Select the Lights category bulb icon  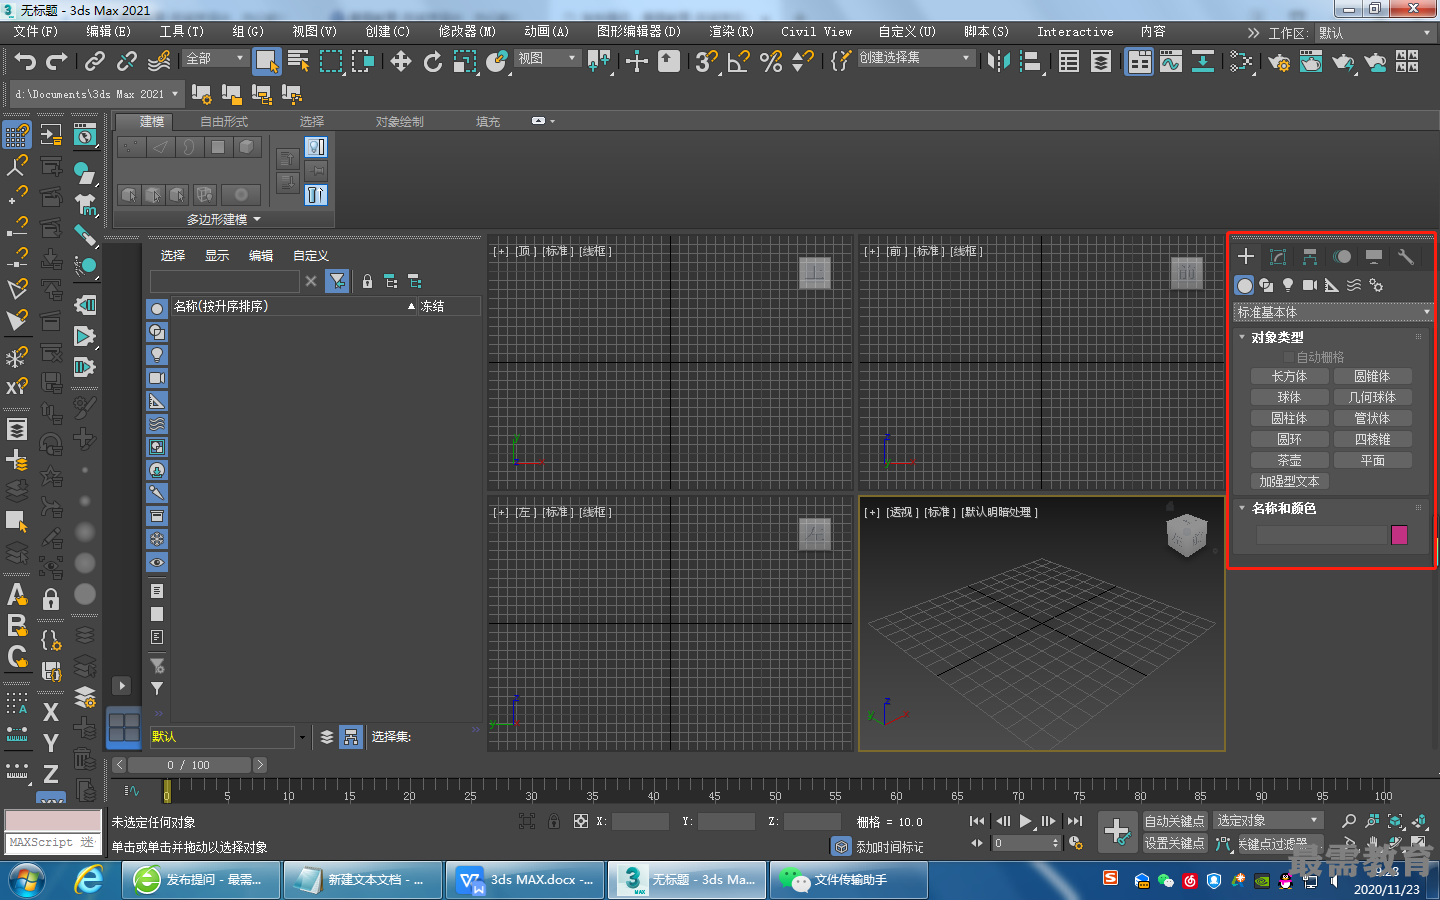tap(1288, 285)
